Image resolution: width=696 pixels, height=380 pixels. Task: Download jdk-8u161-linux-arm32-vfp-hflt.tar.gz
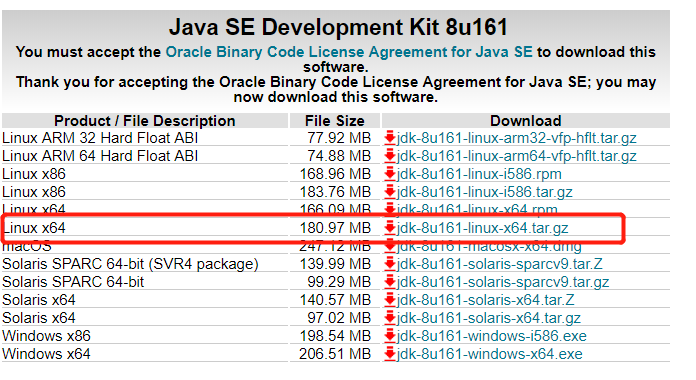point(517,138)
